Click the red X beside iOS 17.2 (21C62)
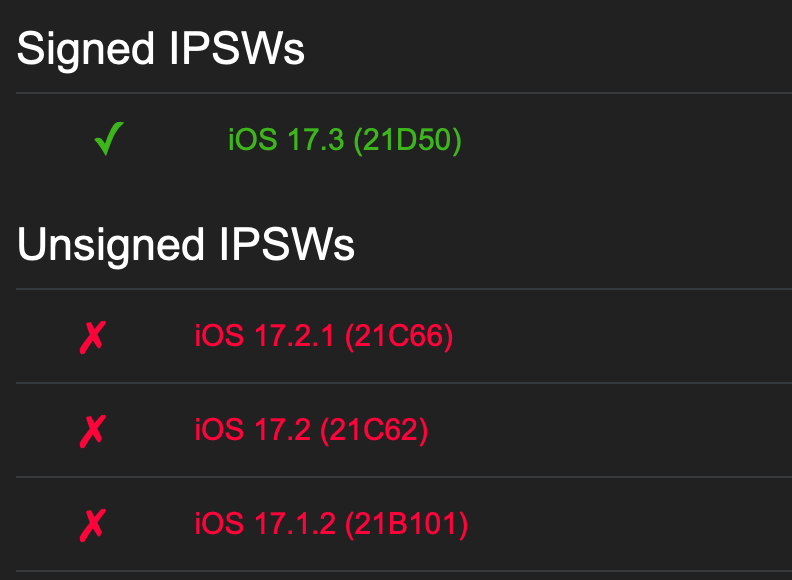792x580 pixels. tap(92, 431)
